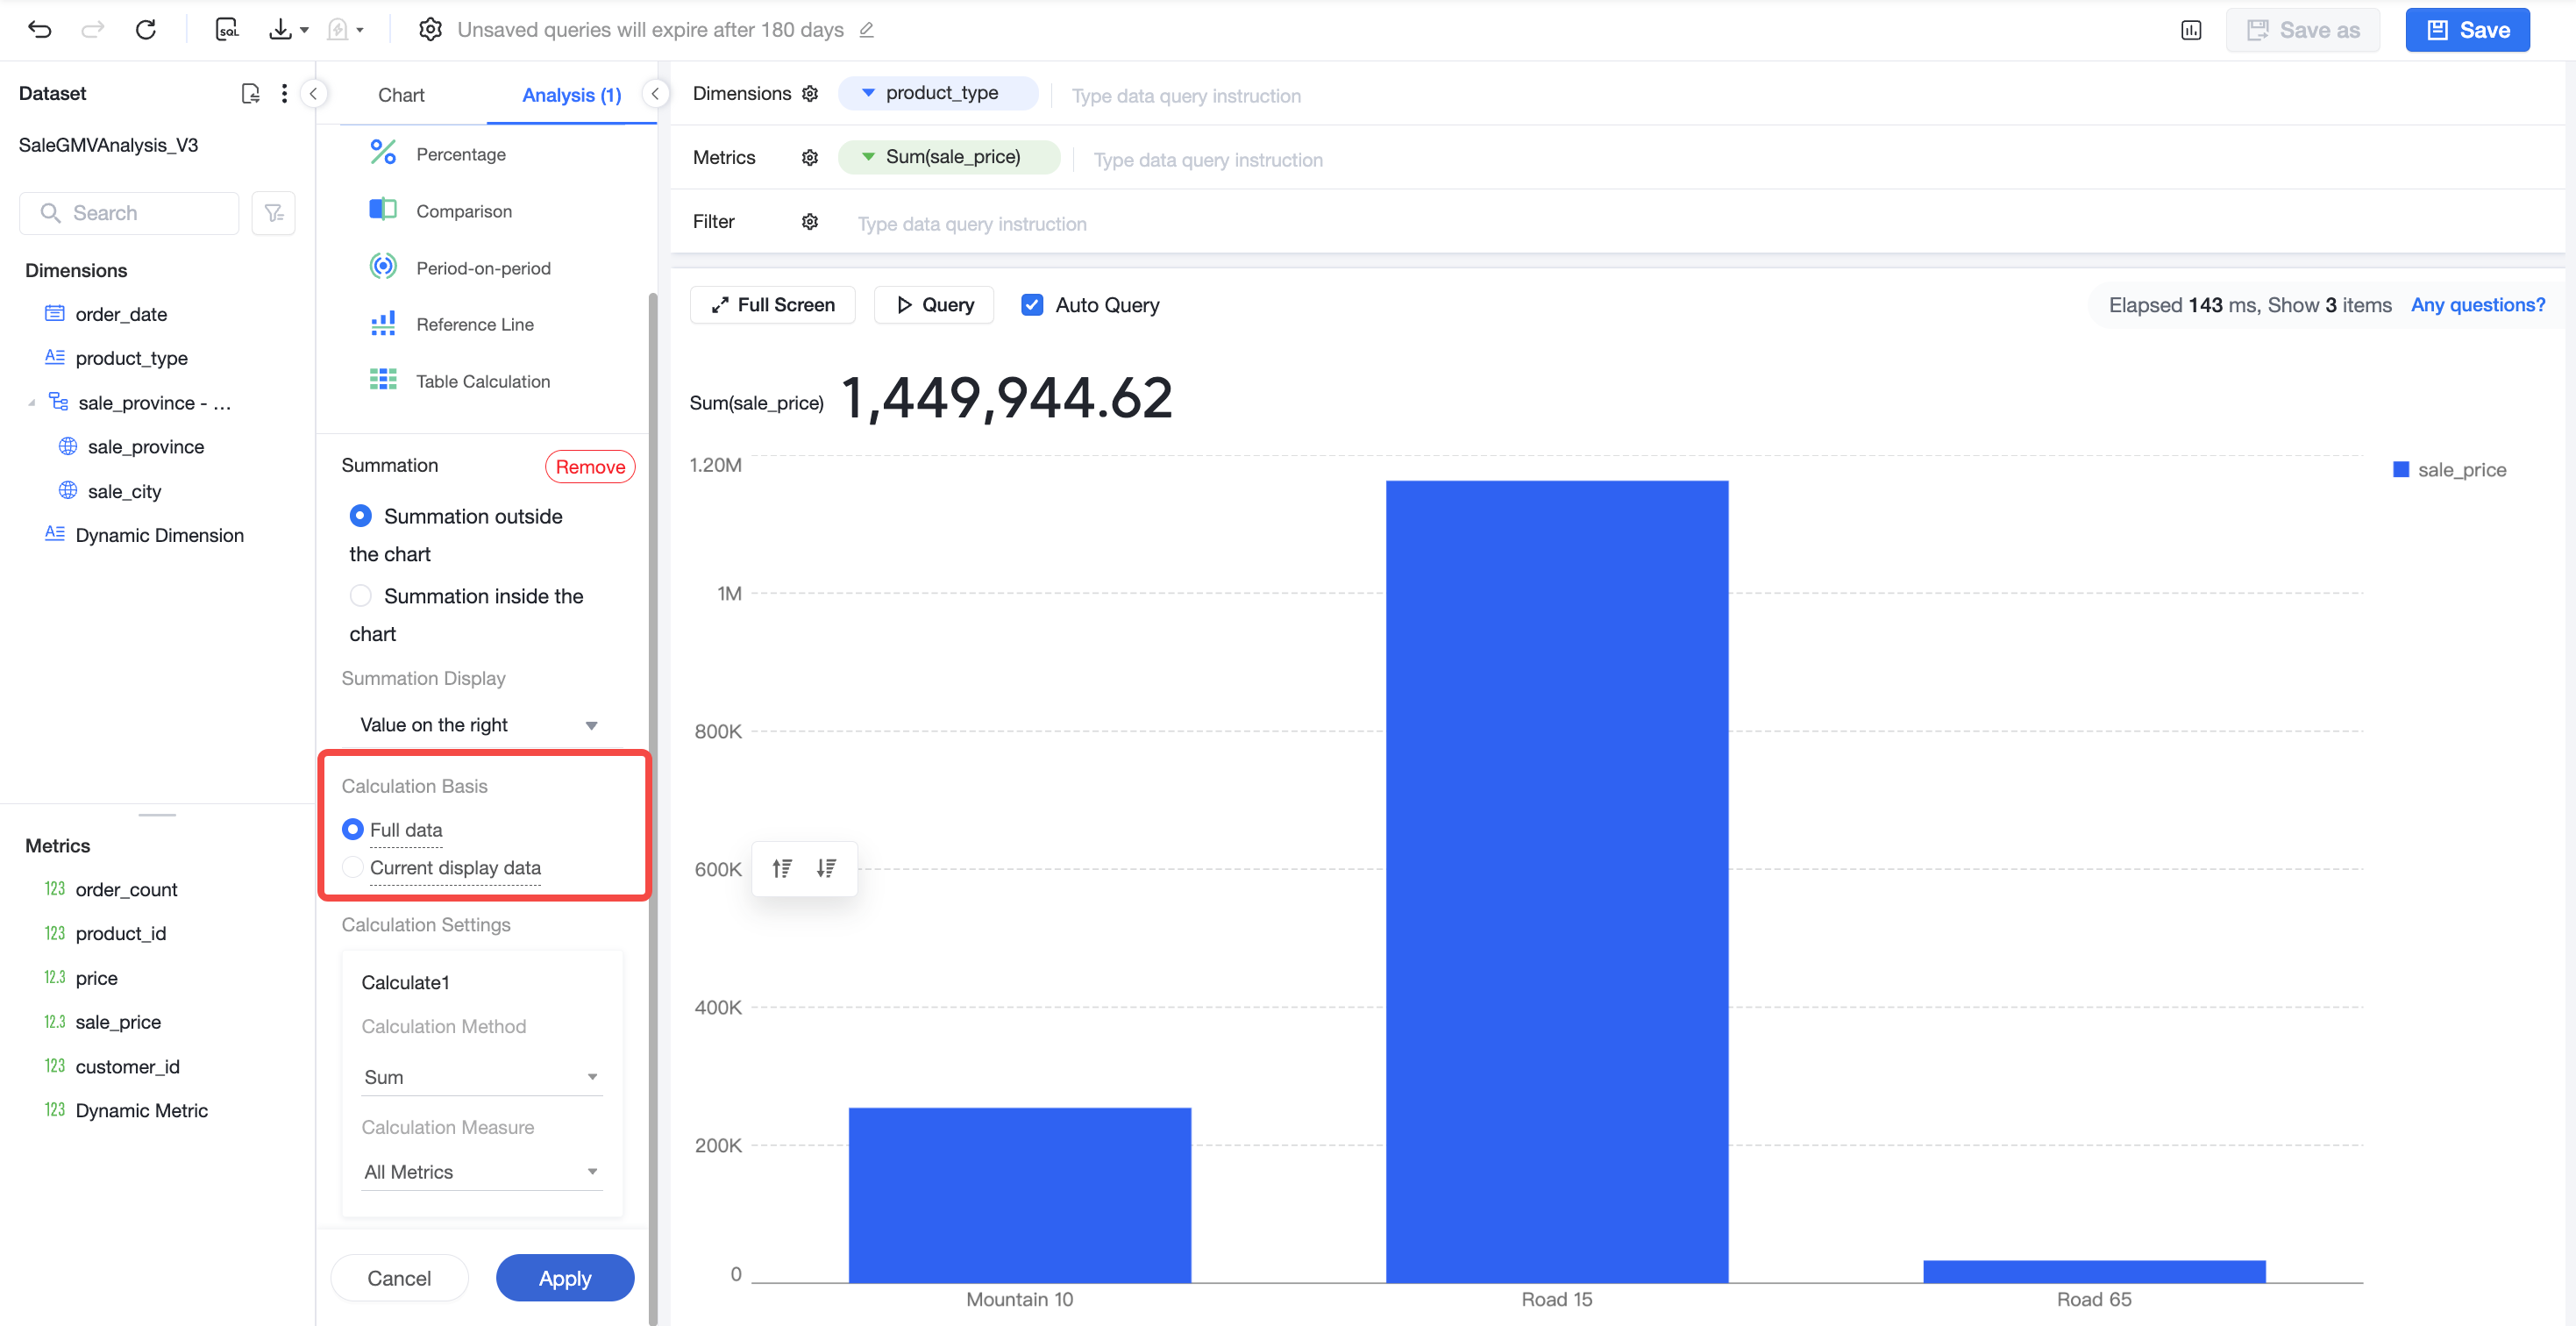Open the Calculation Method Sum dropdown
Viewport: 2576px width, 1326px height.
pos(481,1077)
